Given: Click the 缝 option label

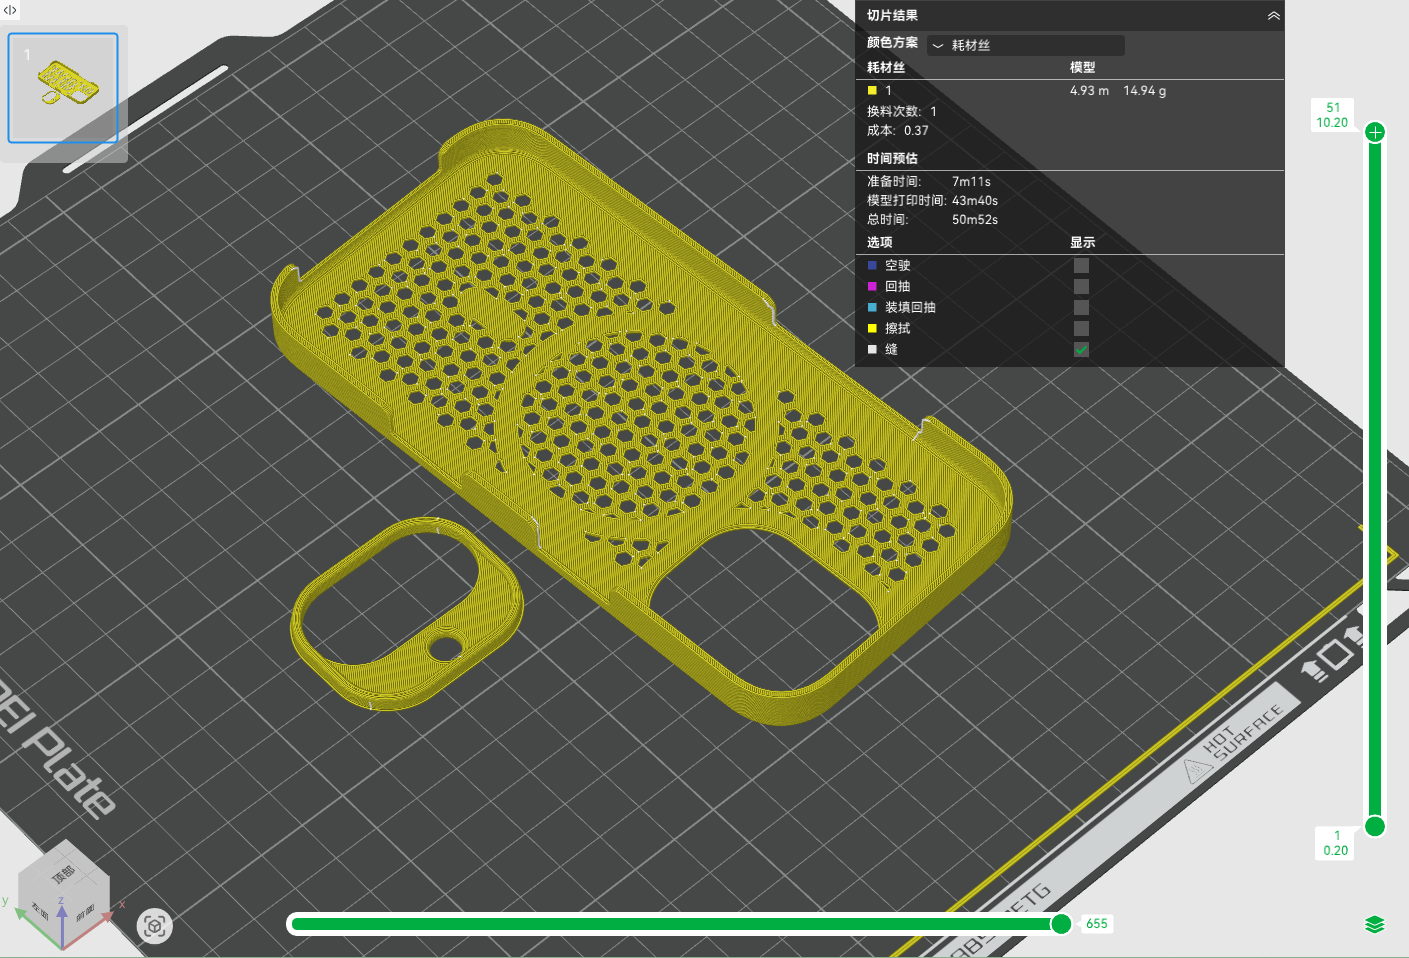Looking at the screenshot, I should click(x=891, y=350).
